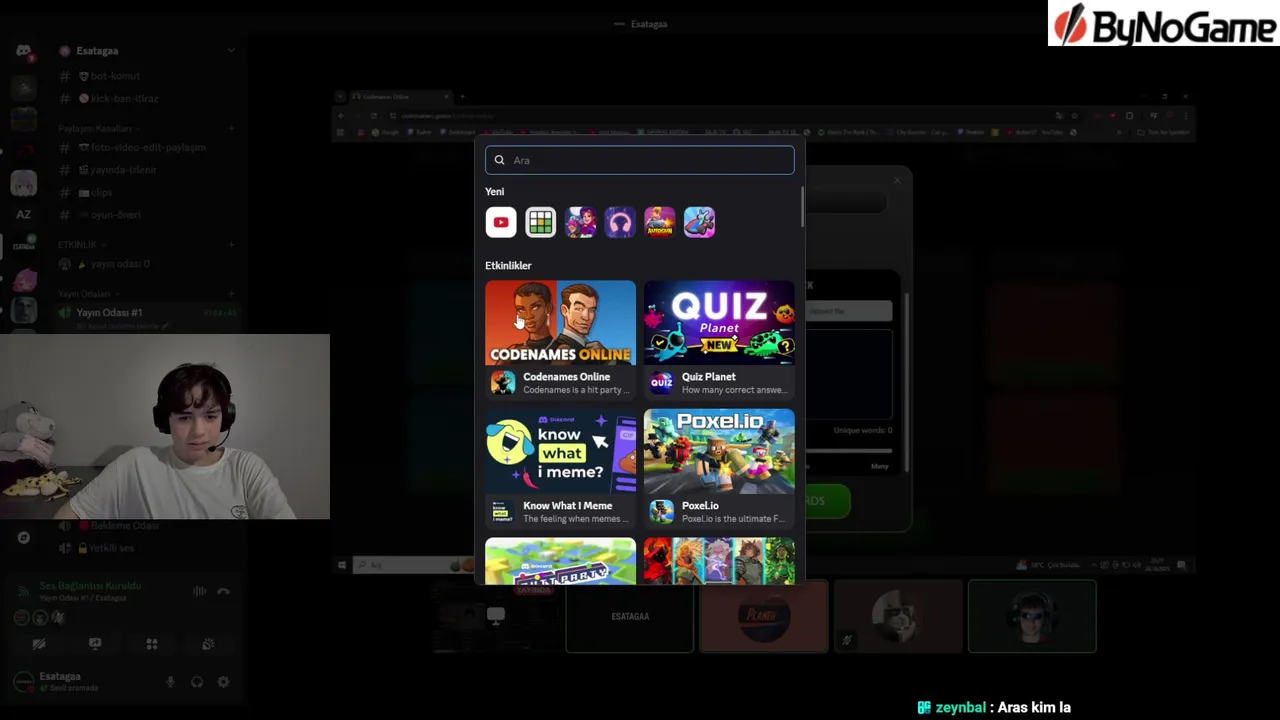Open the racing kart game icon under Yeni
This screenshot has height=720, width=1280.
pos(700,222)
